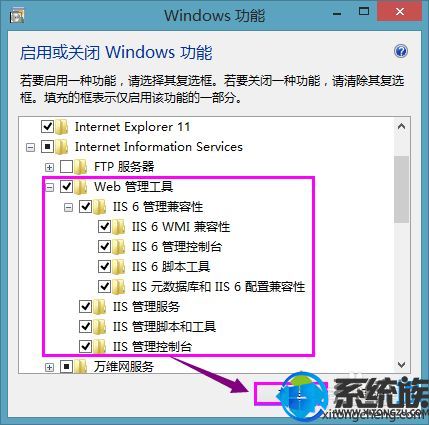Toggle the IIS 管理控制台 checkbox
The height and width of the screenshot is (425, 429).
tap(85, 347)
